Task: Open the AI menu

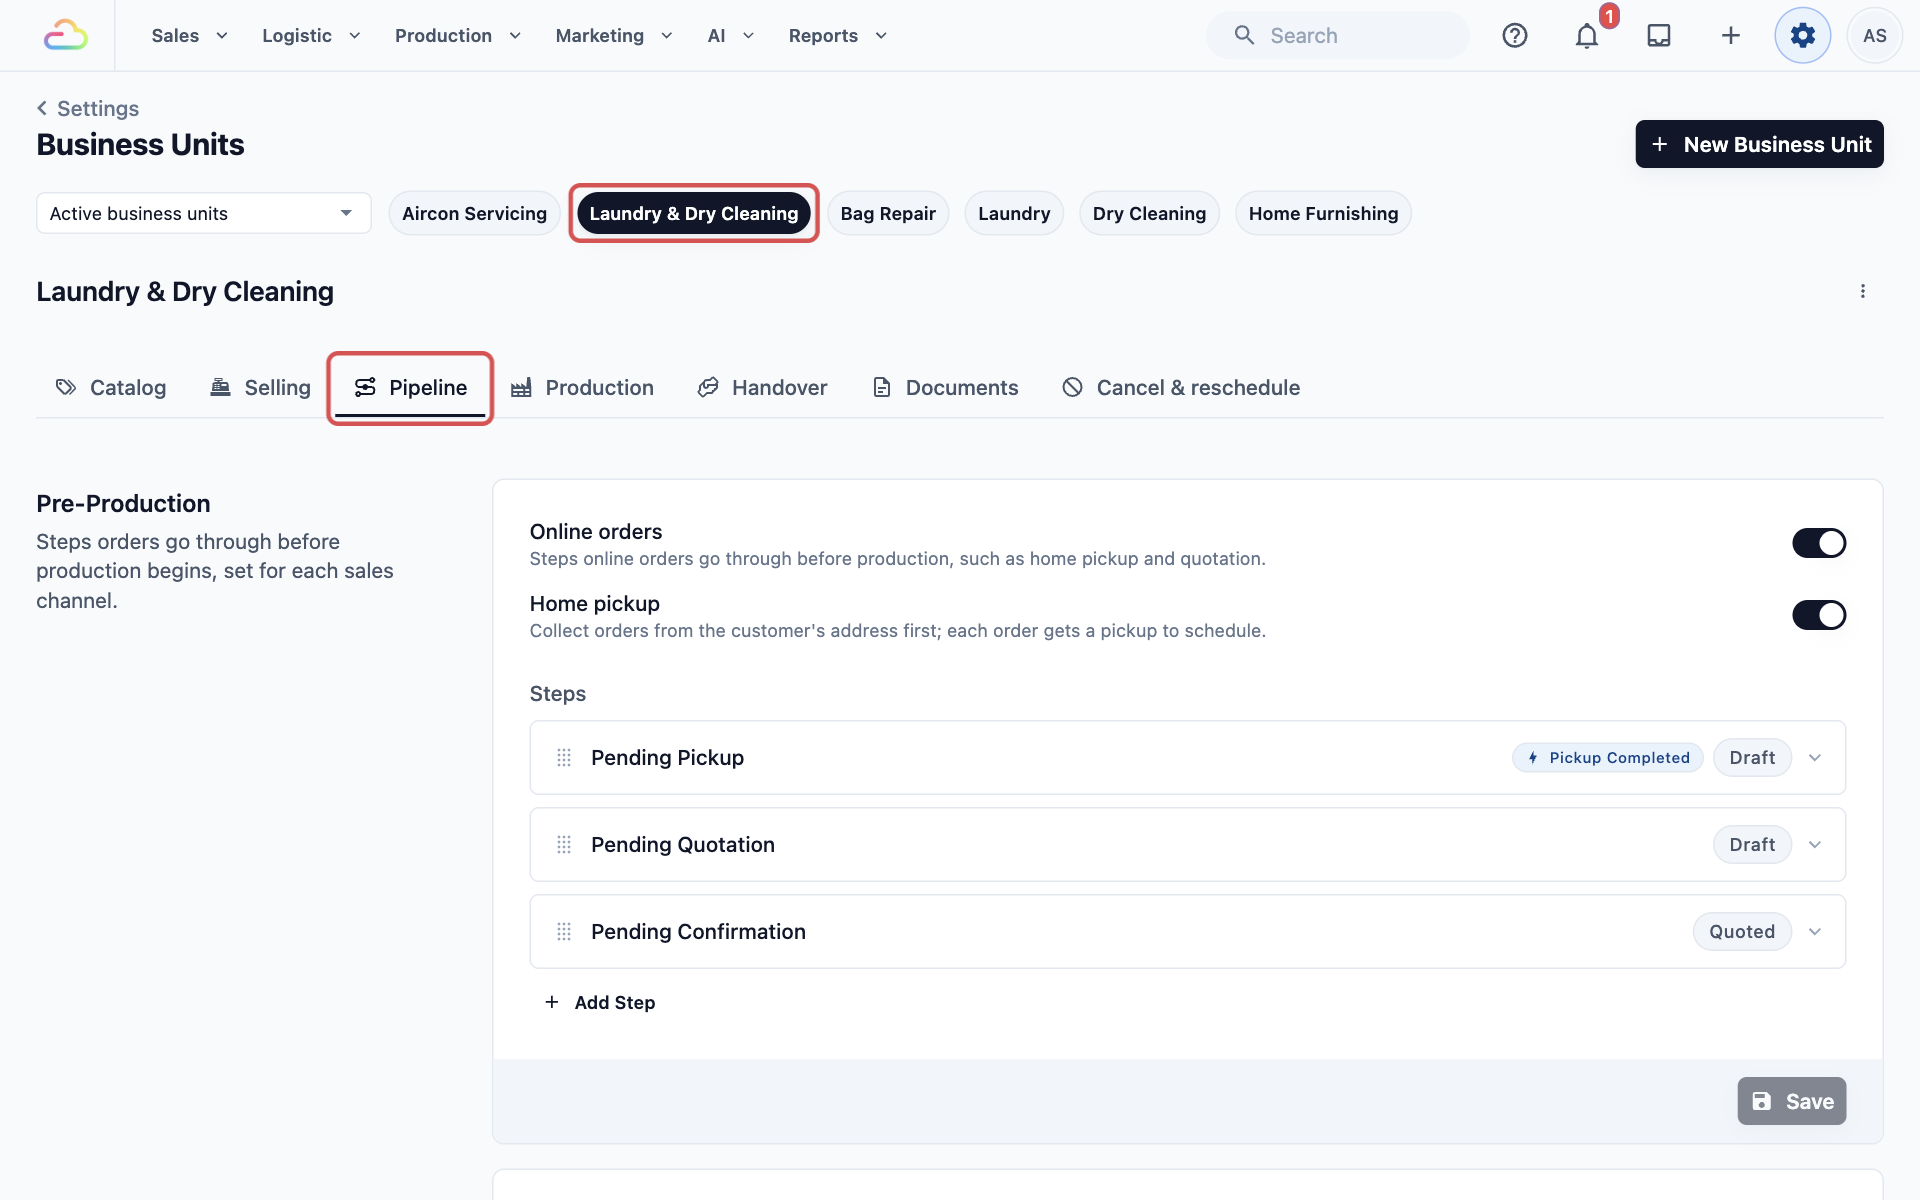Action: point(731,35)
